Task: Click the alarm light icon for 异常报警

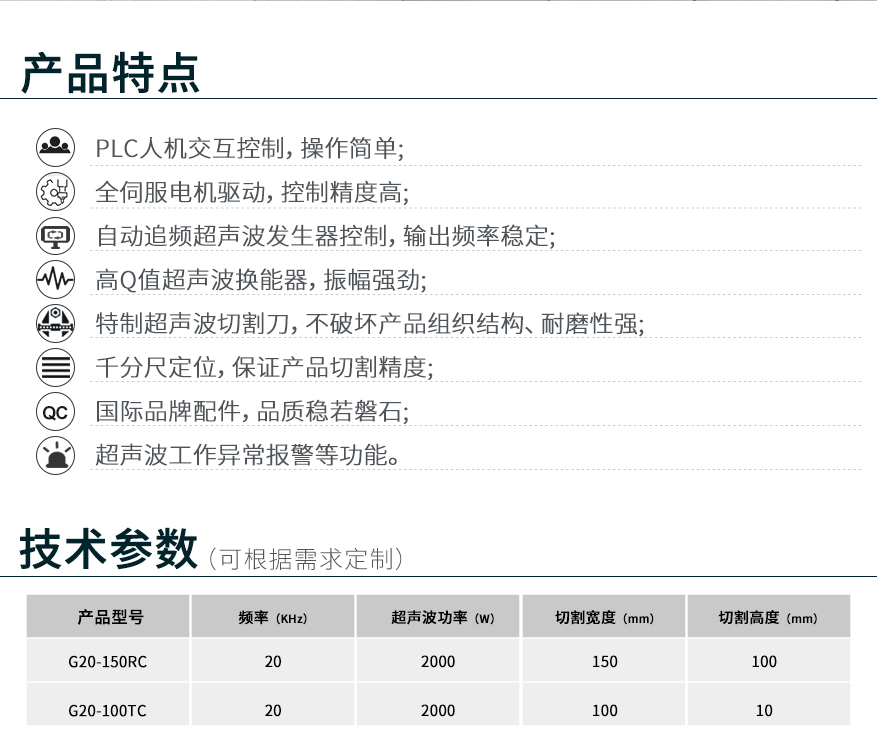Action: click(55, 455)
